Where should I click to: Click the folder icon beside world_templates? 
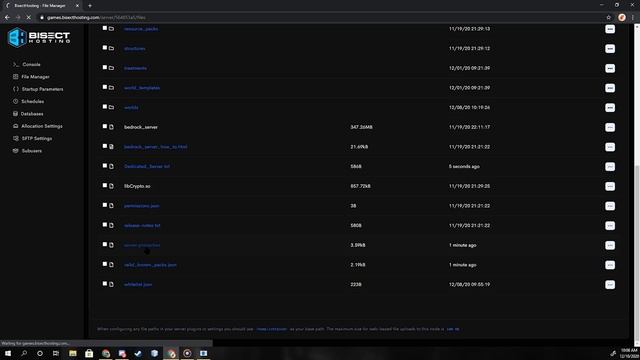point(111,88)
